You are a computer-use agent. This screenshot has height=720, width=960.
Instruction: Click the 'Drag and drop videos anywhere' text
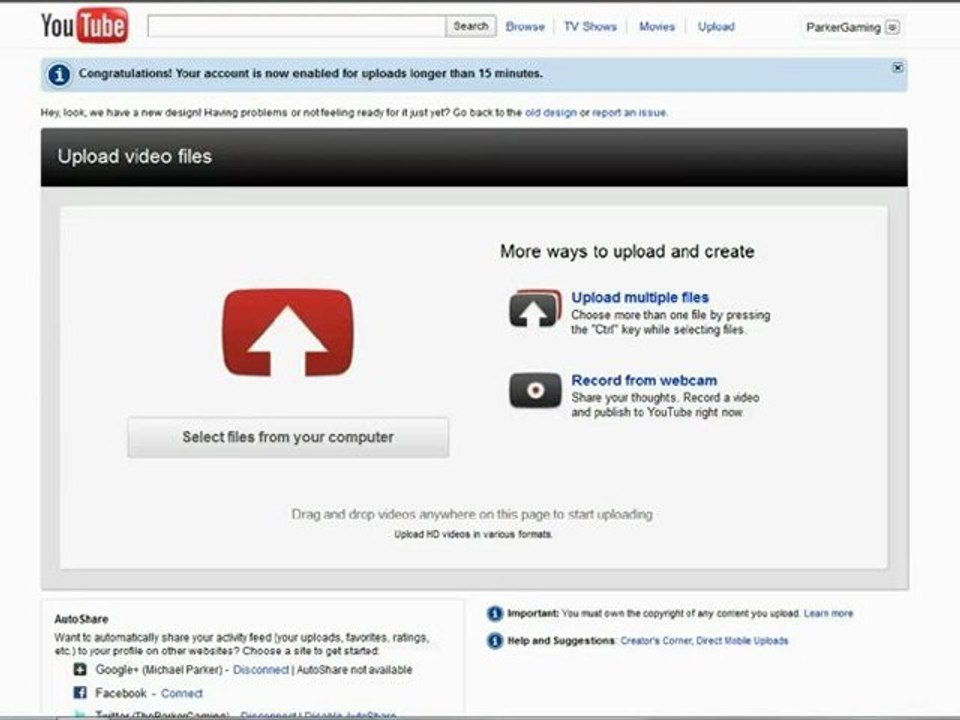click(471, 514)
